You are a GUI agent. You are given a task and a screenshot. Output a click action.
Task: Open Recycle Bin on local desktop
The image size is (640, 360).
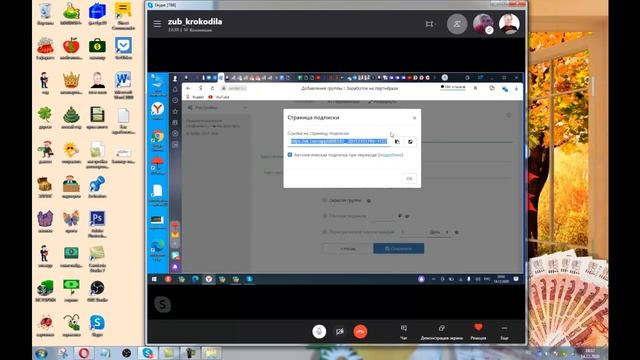45,13
